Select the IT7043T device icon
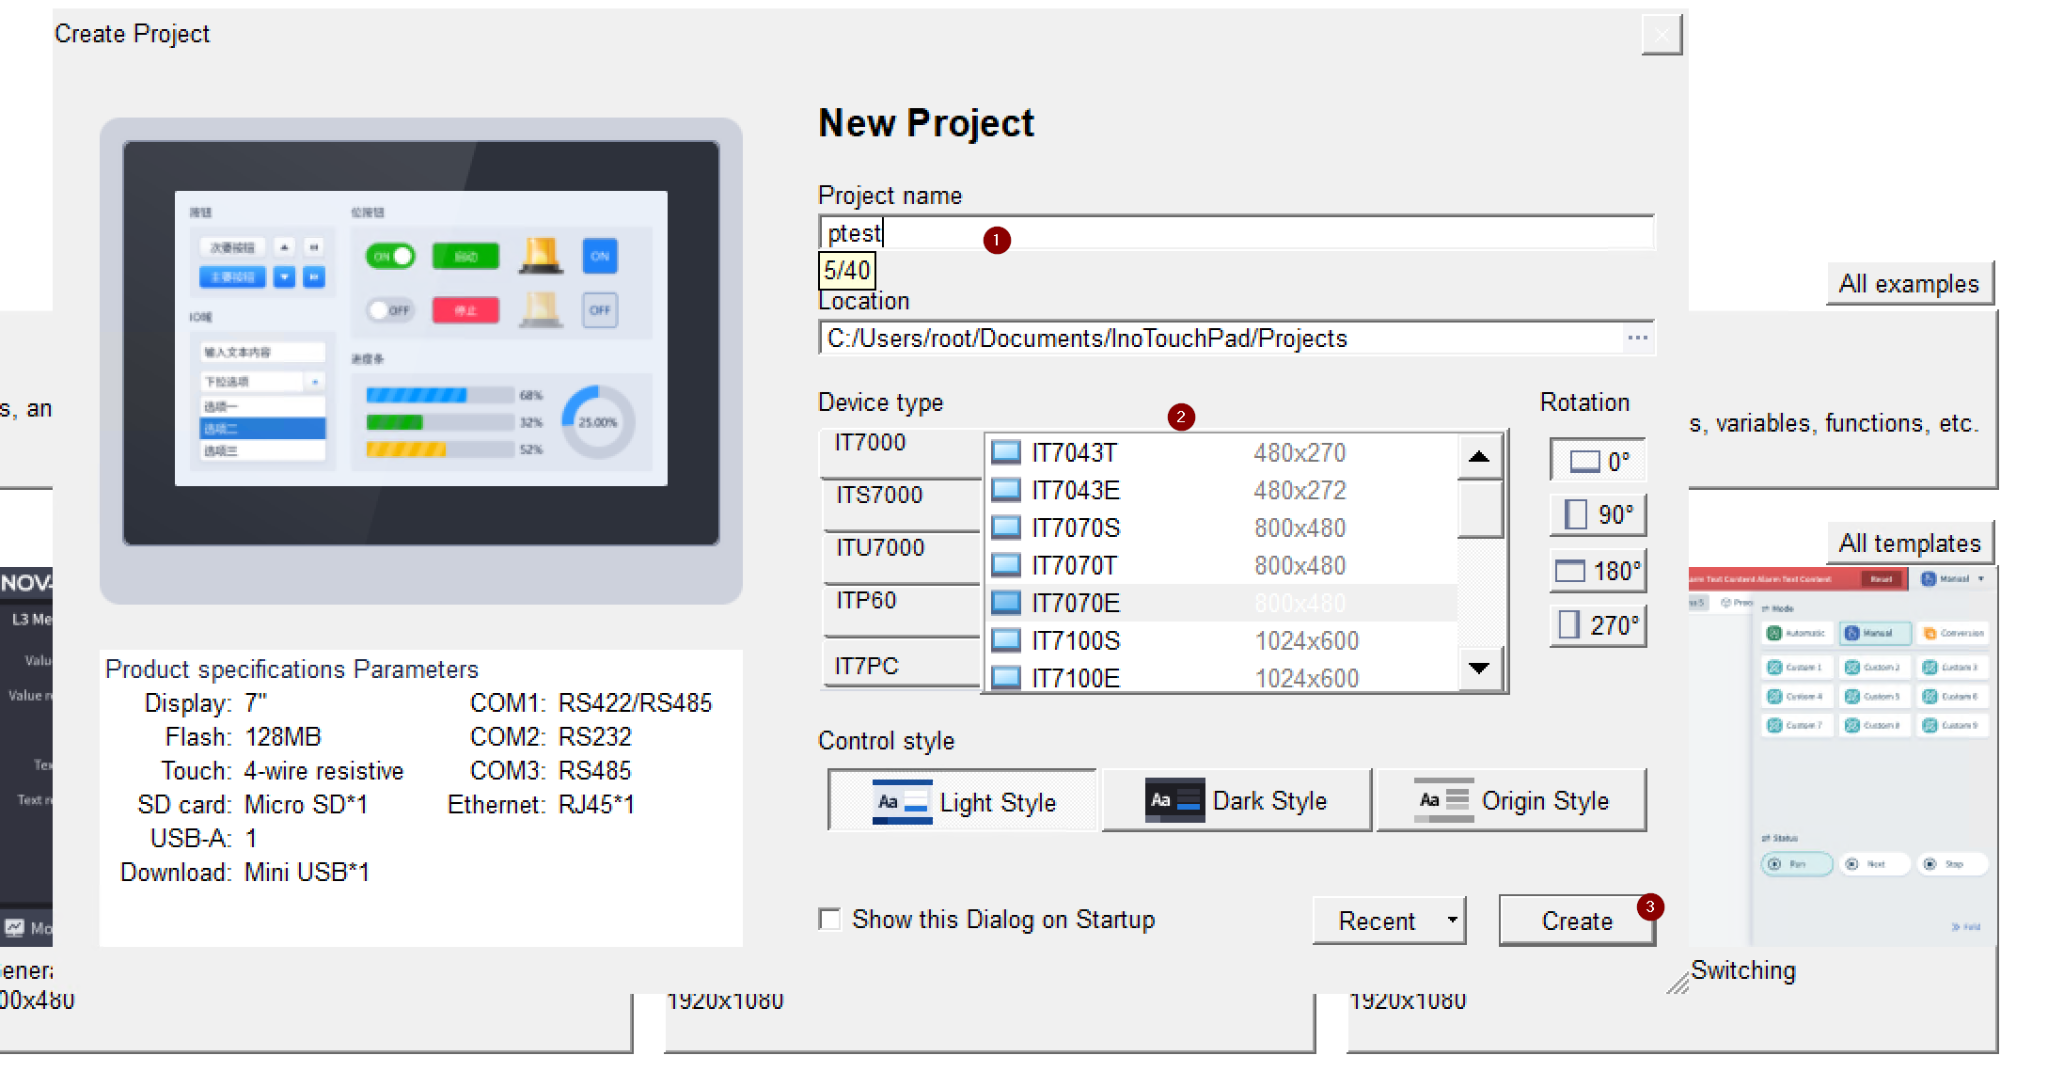This screenshot has width=2048, height=1077. coord(1006,453)
